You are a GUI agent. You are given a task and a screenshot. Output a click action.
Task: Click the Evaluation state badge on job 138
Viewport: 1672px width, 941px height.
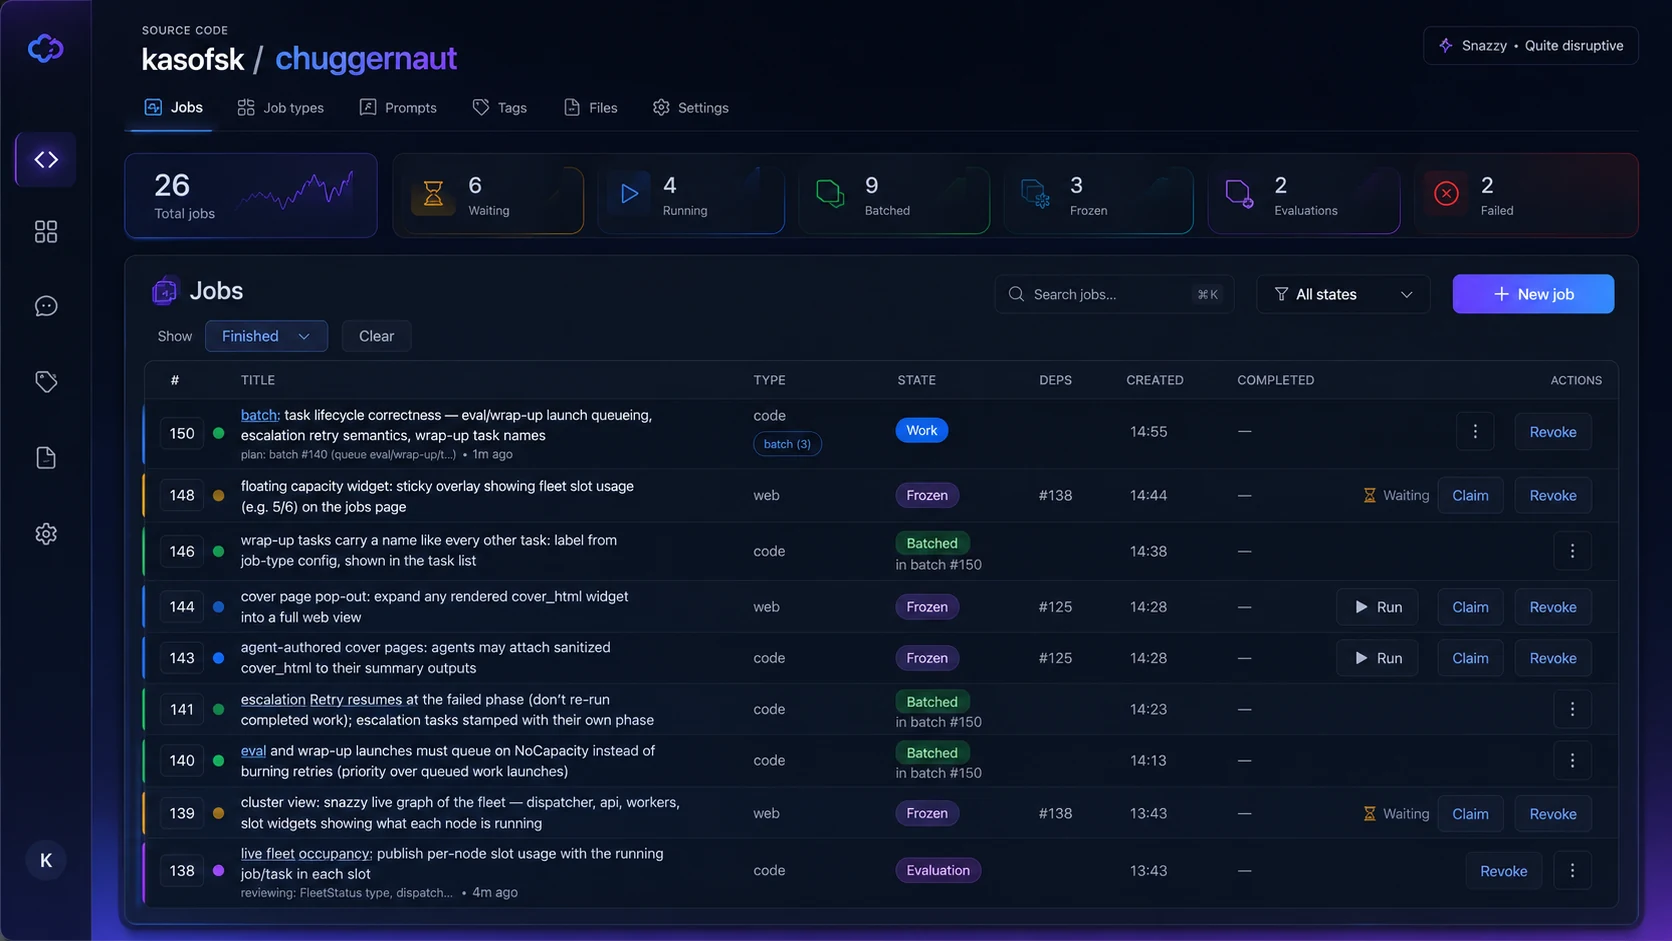click(x=938, y=870)
